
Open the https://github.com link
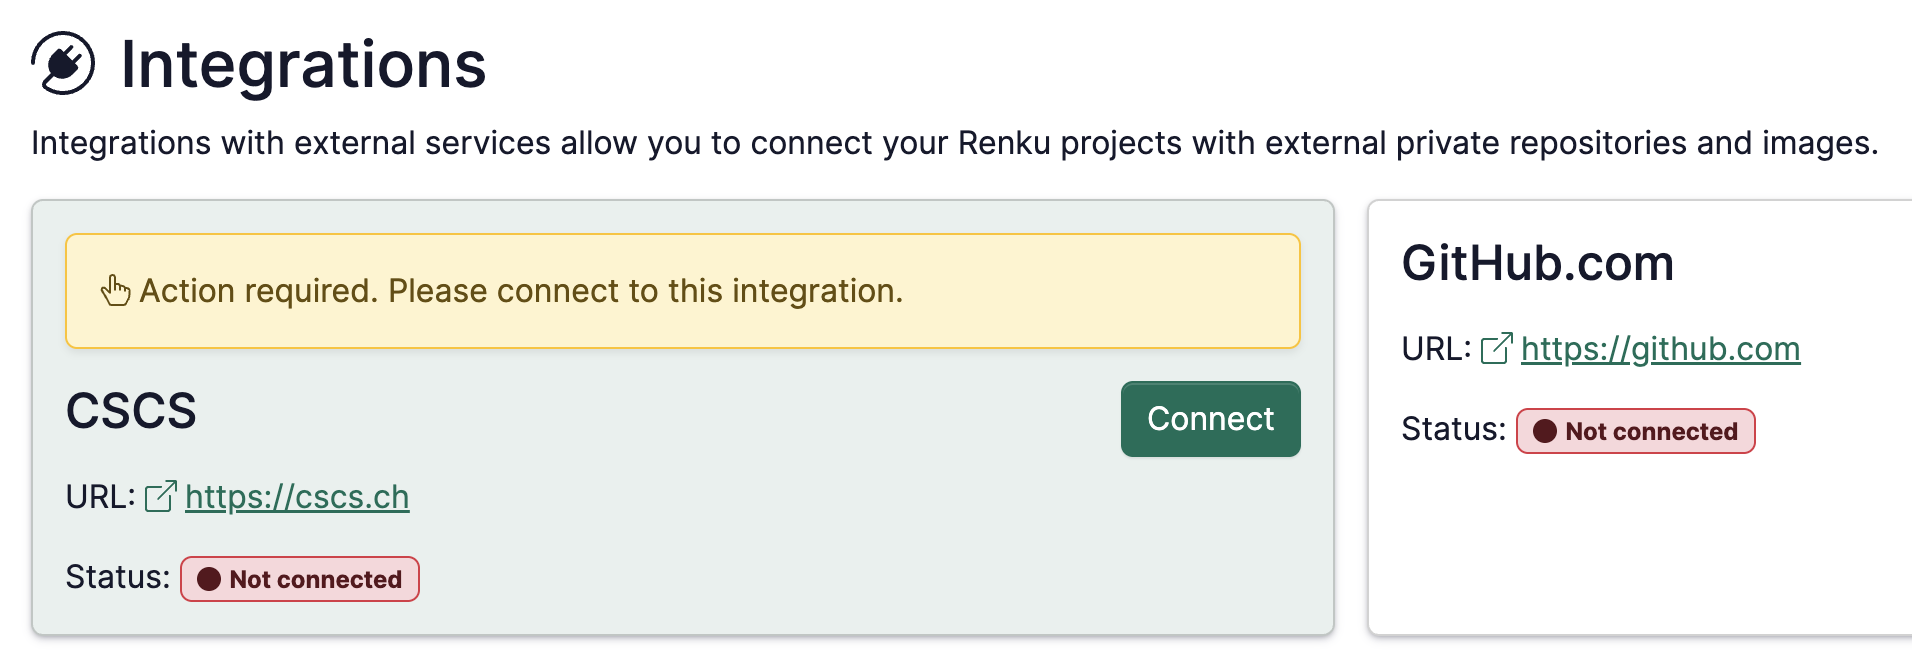[x=1660, y=349]
